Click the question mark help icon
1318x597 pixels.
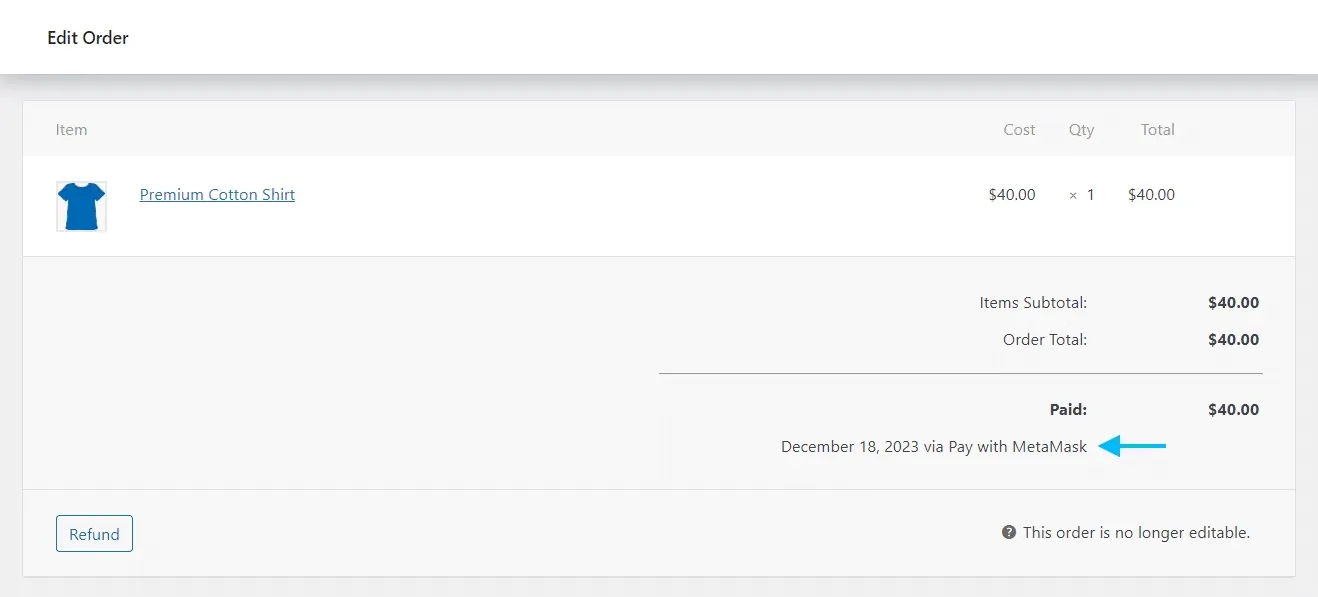1009,532
